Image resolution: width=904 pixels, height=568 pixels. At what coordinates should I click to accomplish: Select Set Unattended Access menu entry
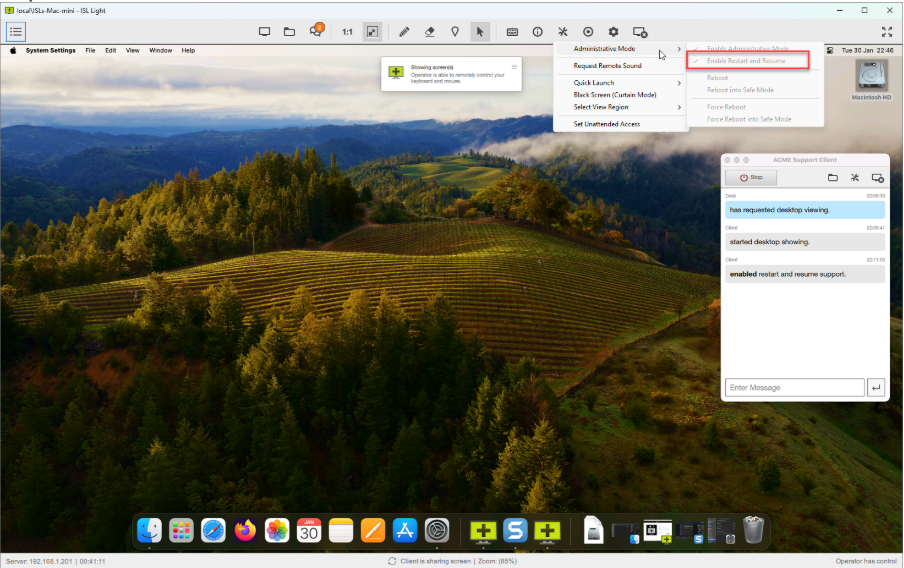(606, 124)
